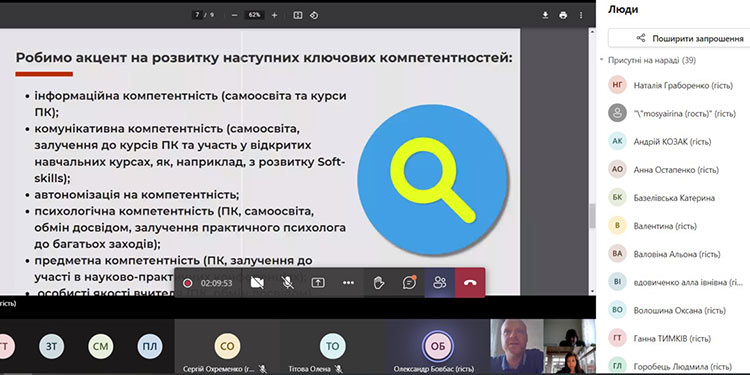Screen dimensions: 750x375
Task: Click the red recording indicator
Action: coord(188,283)
